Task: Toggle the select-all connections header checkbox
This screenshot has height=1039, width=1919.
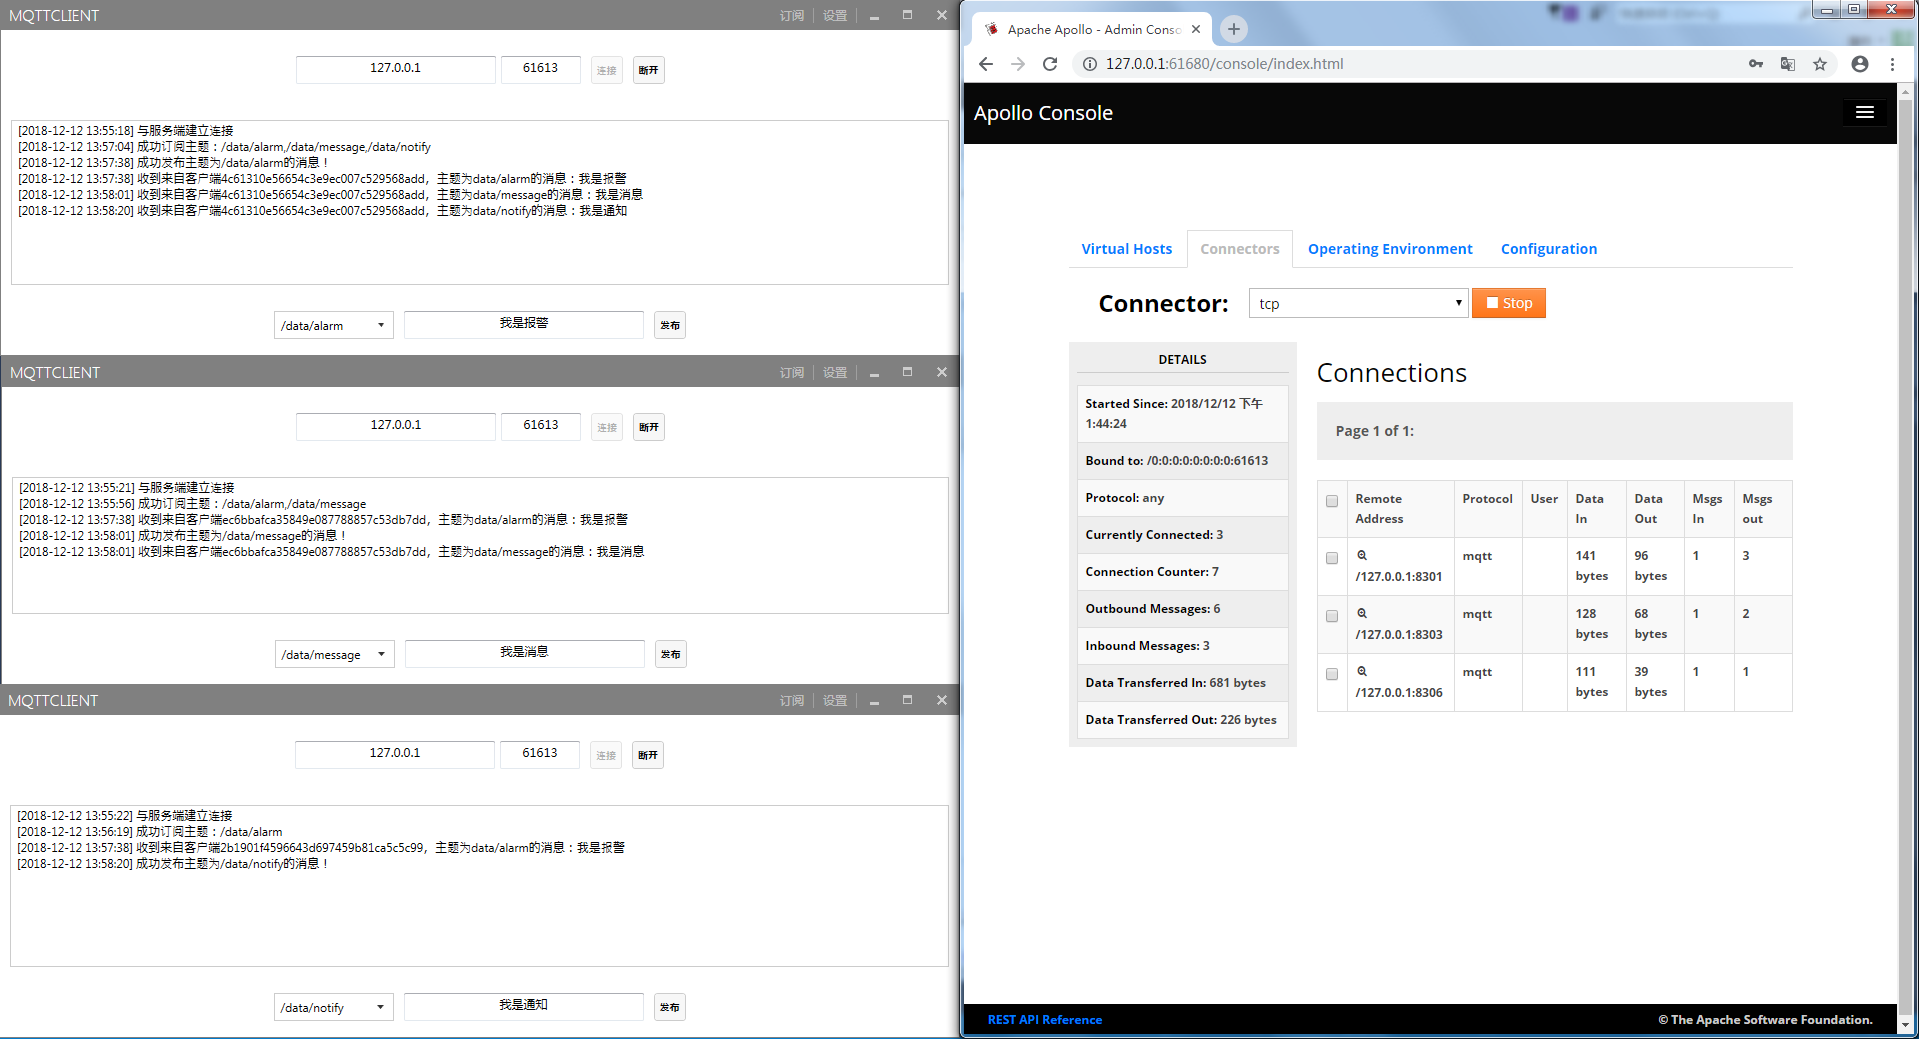Action: tap(1331, 502)
